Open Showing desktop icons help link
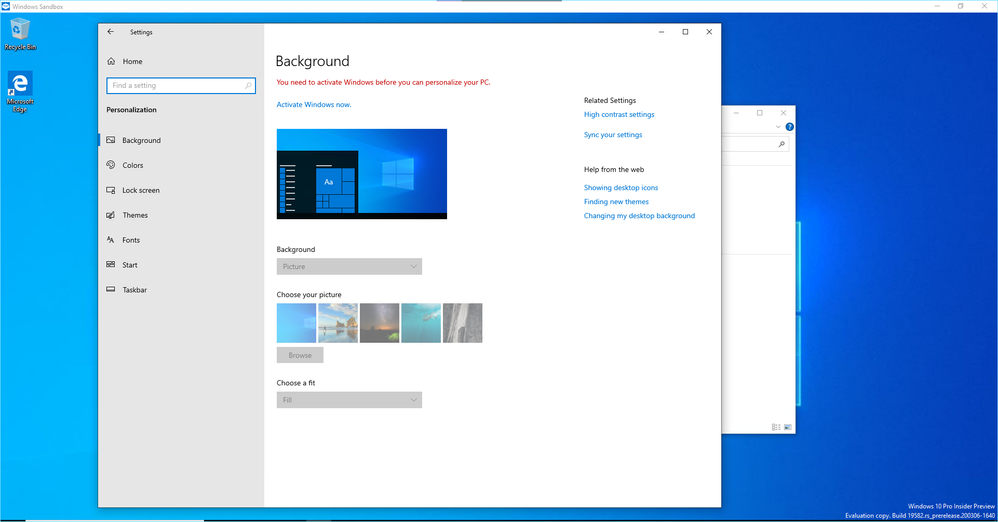The image size is (998, 522). pos(621,188)
